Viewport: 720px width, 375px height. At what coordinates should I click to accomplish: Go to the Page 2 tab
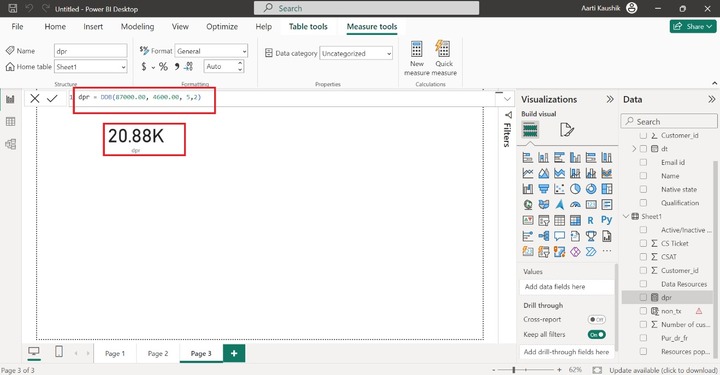[x=158, y=353]
